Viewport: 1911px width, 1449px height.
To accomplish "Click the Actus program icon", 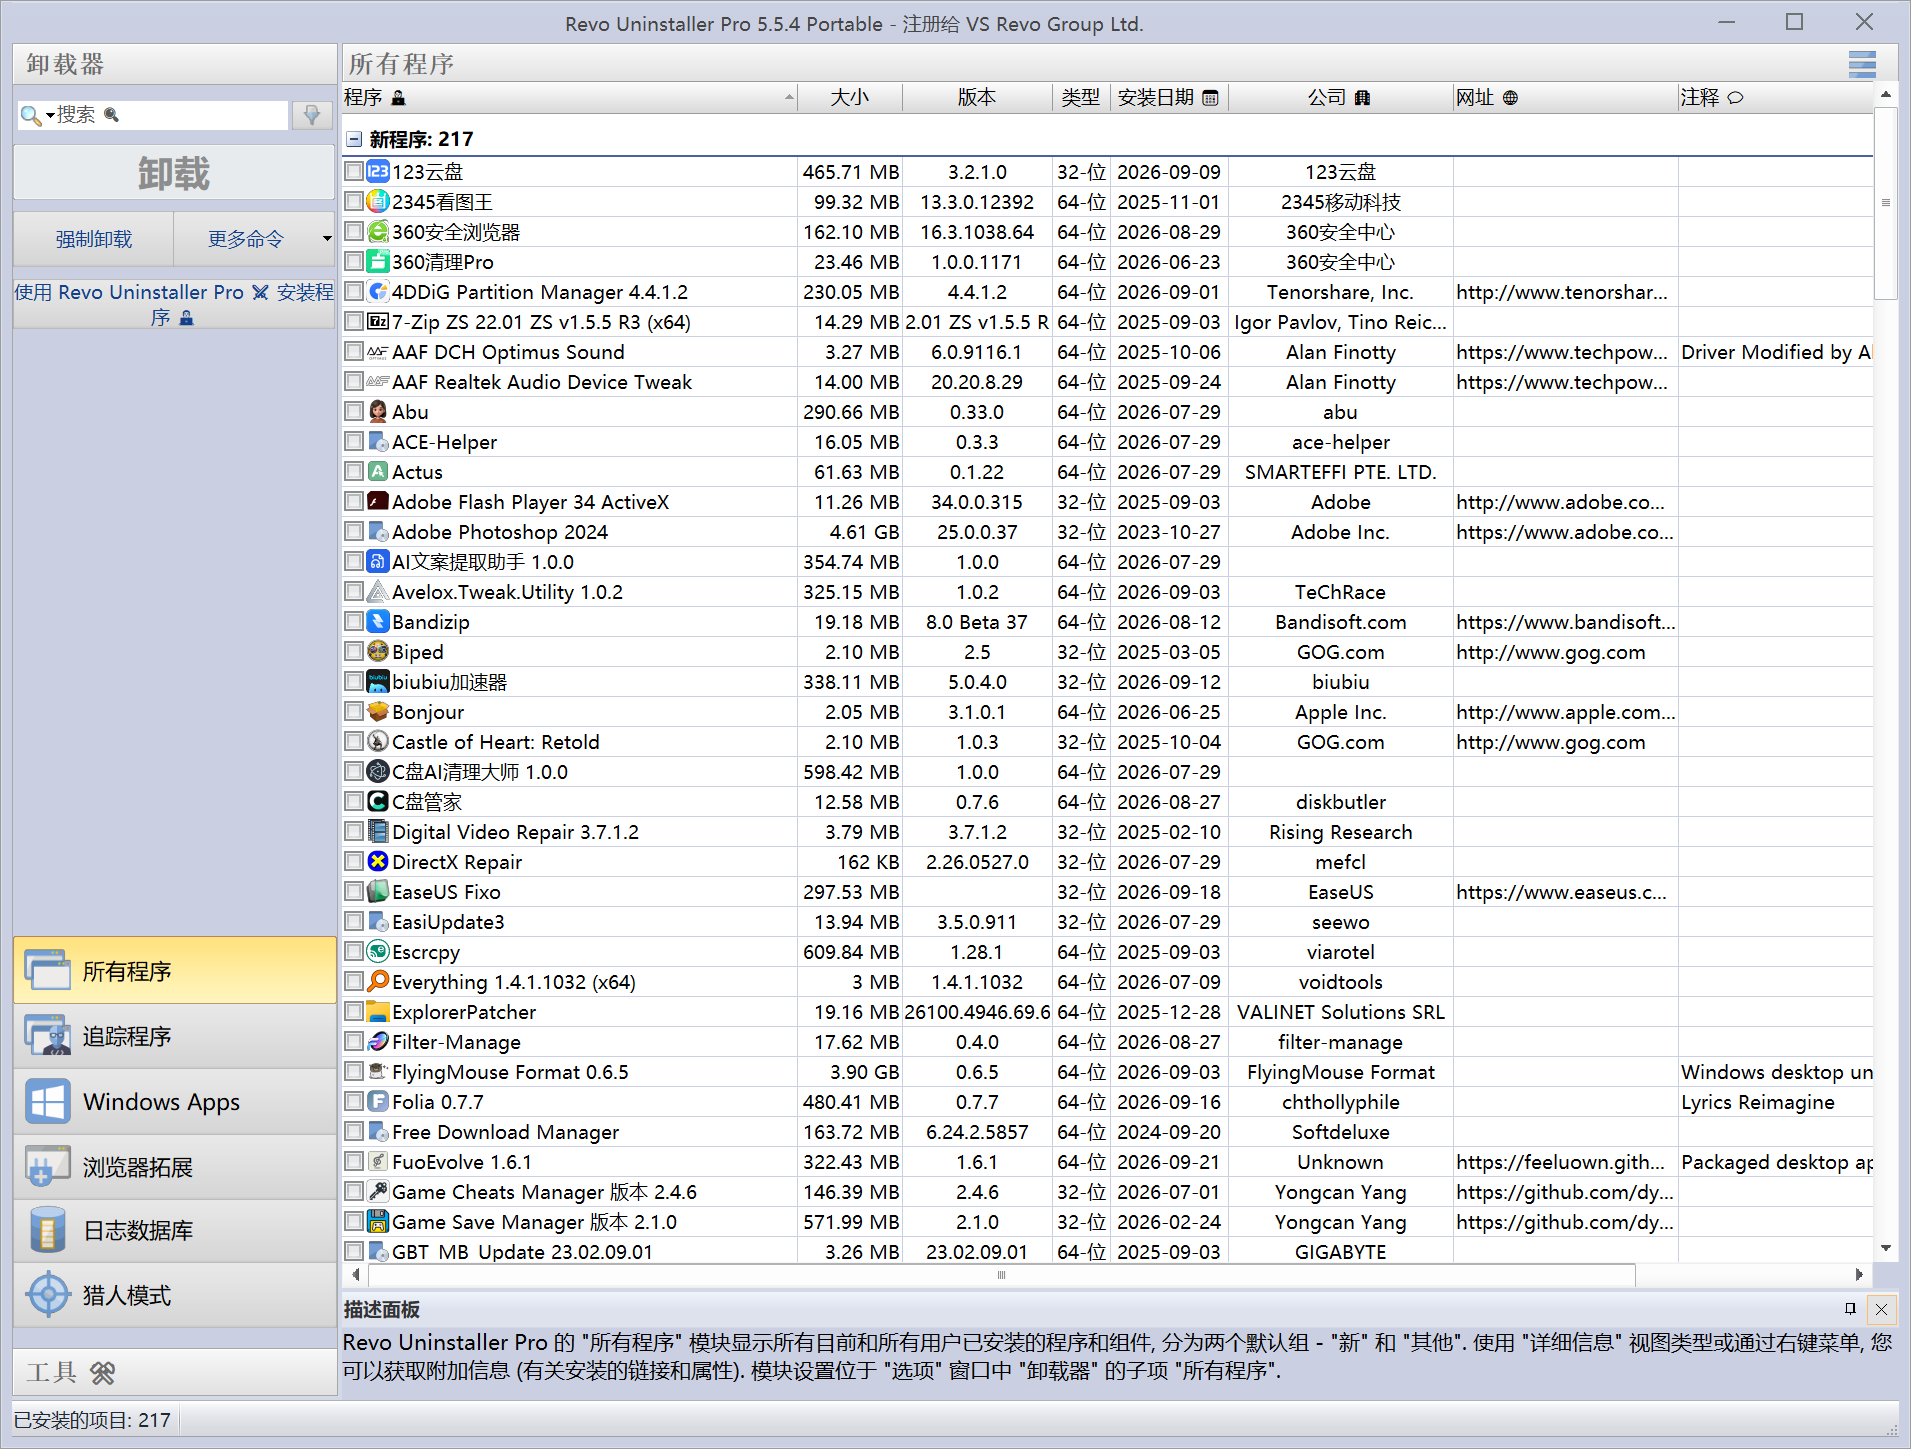I will 378,471.
